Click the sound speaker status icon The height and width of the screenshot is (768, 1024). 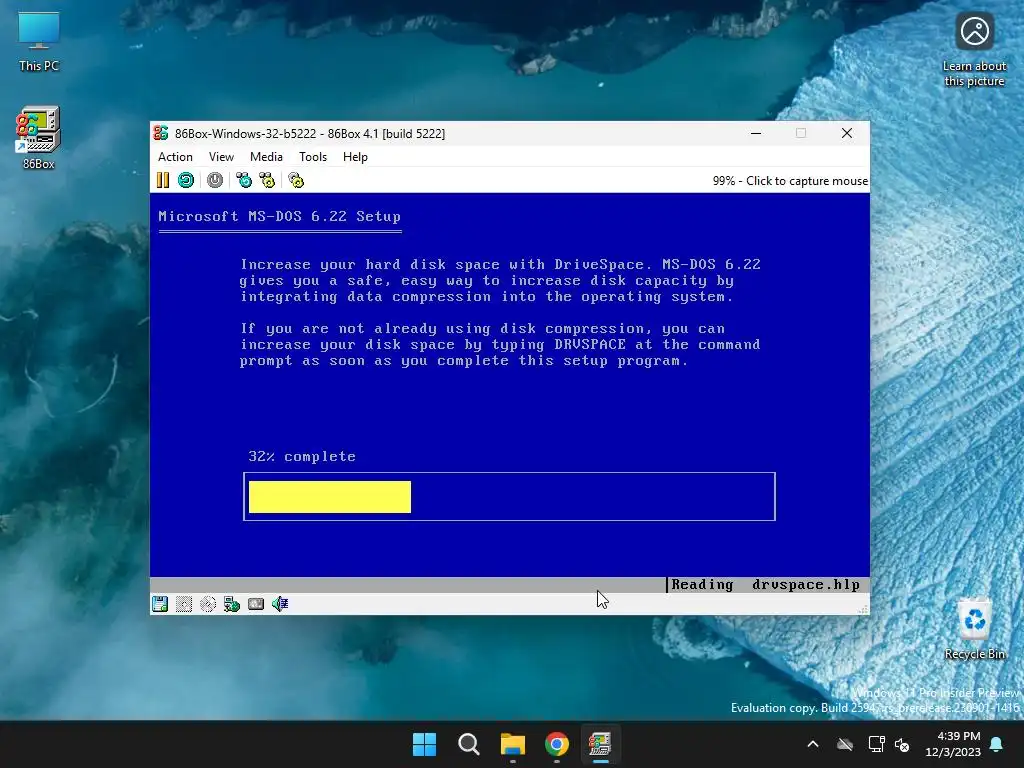coord(280,604)
